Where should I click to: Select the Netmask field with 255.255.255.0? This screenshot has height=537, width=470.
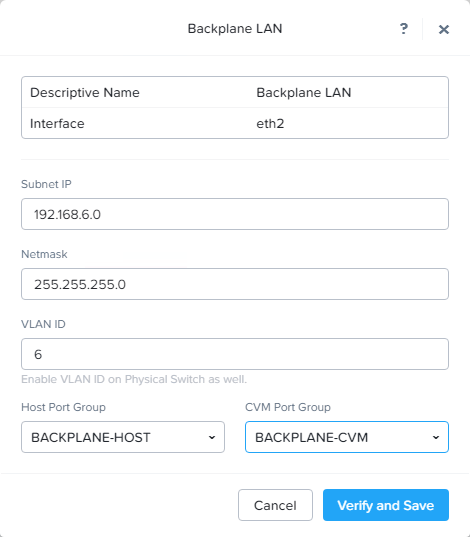click(x=235, y=284)
